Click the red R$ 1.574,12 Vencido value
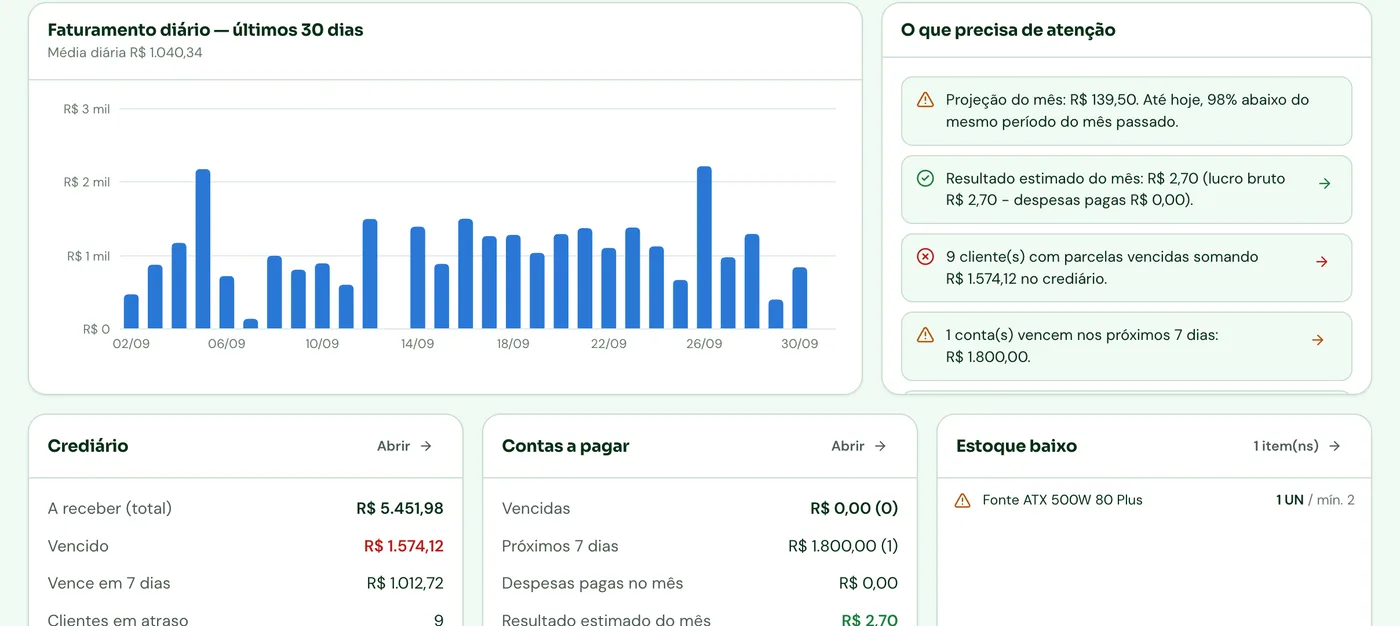1400x626 pixels. click(x=404, y=546)
